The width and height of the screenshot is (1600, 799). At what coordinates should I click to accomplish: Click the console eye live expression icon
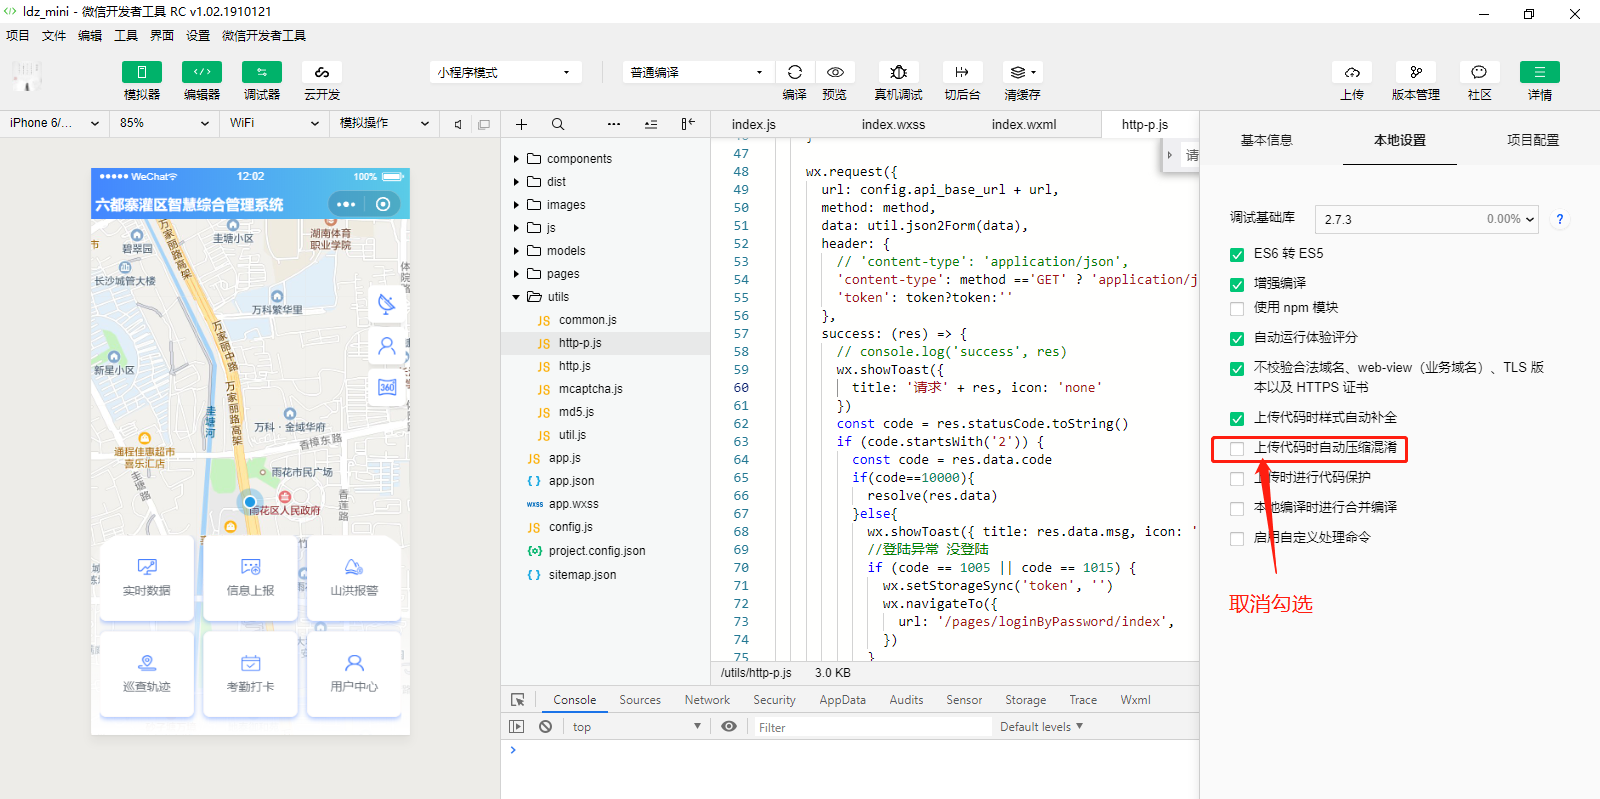729,727
